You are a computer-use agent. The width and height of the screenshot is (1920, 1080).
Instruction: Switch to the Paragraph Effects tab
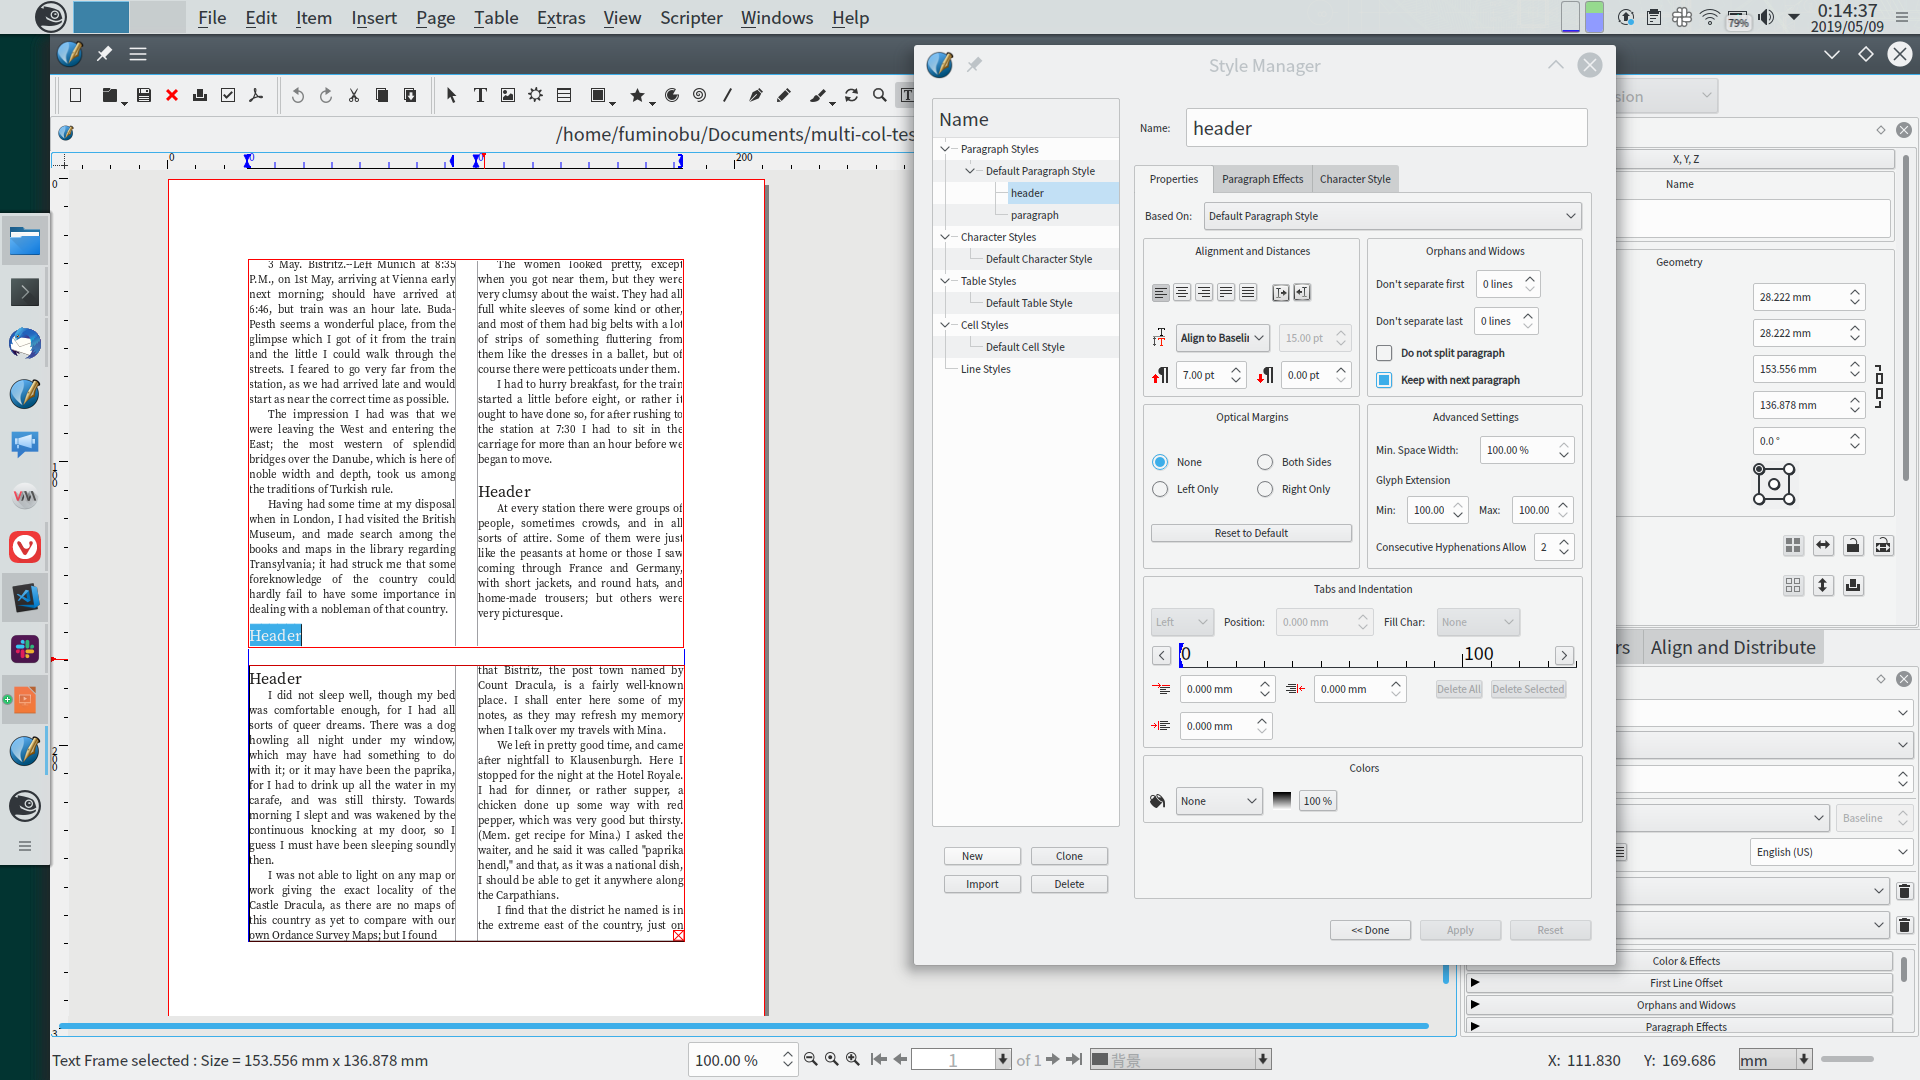coord(1262,179)
